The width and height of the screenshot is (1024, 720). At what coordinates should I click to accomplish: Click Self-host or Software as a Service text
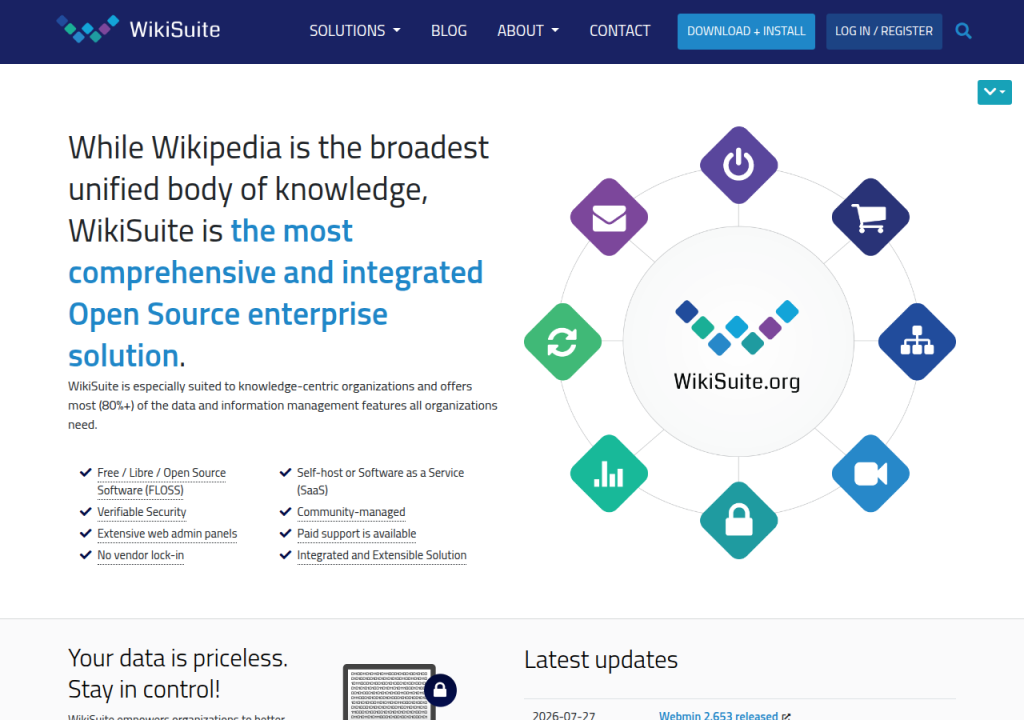(x=380, y=482)
